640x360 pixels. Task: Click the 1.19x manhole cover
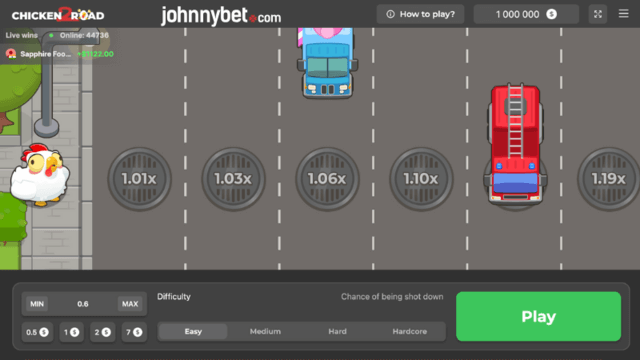click(x=609, y=179)
